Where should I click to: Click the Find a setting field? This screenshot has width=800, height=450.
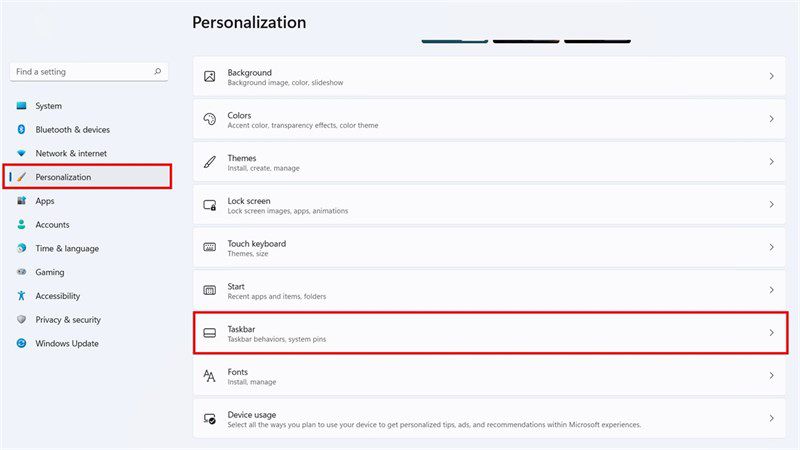pos(89,72)
